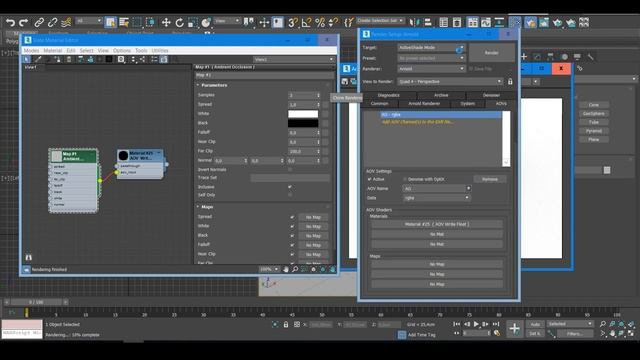640x360 pixels.
Task: Click the White color swatch
Action: [x=303, y=114]
